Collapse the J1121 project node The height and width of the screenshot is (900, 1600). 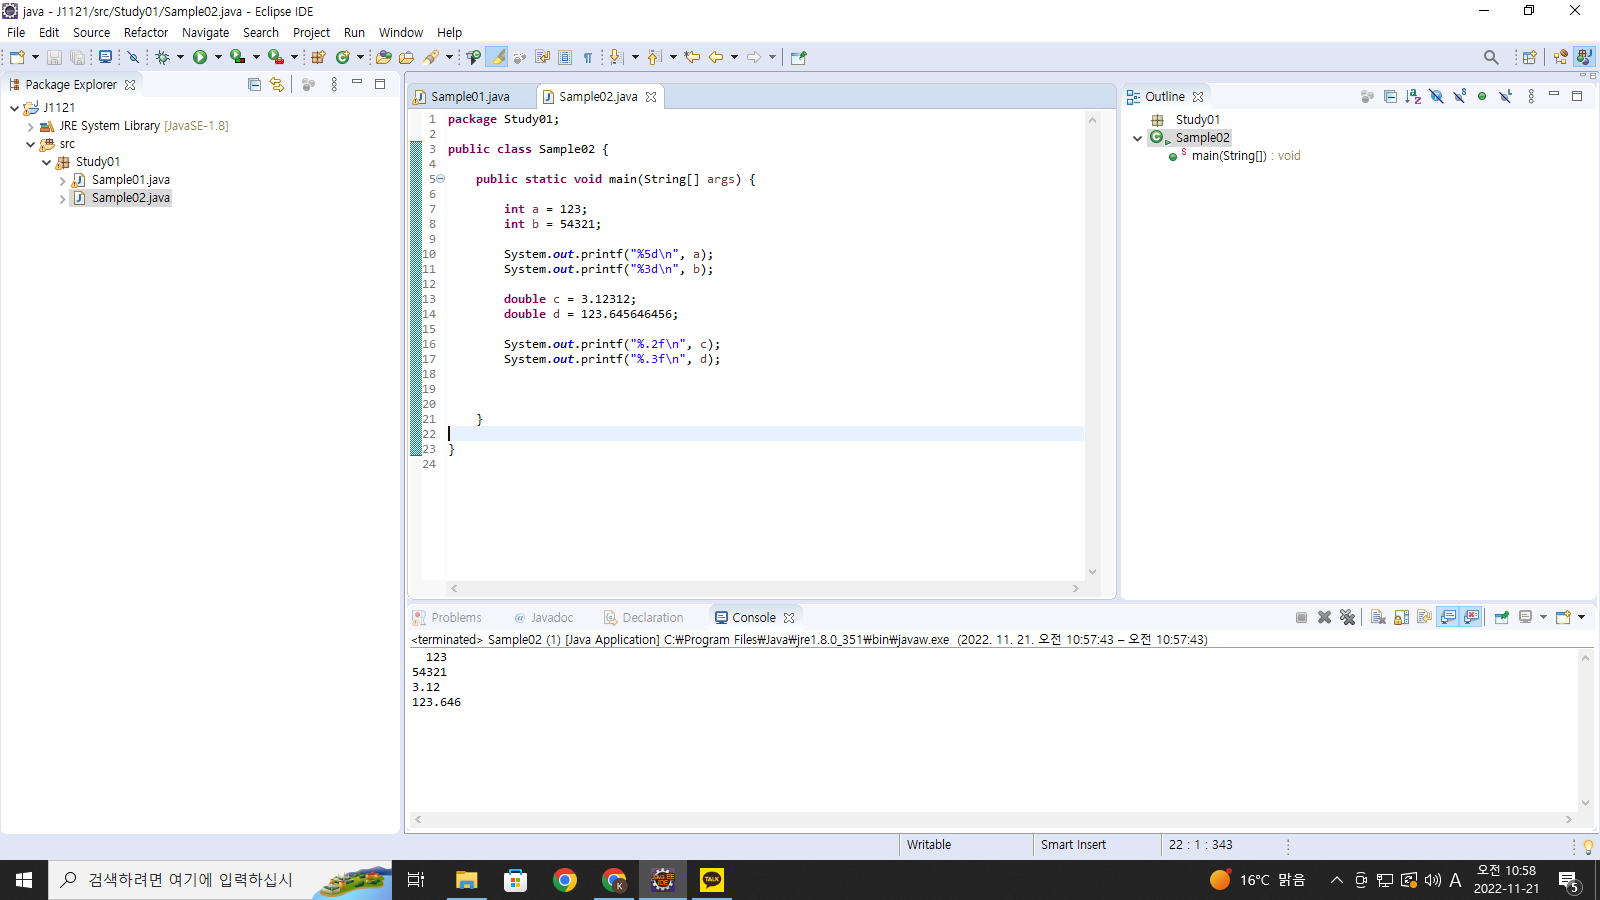[x=14, y=108]
